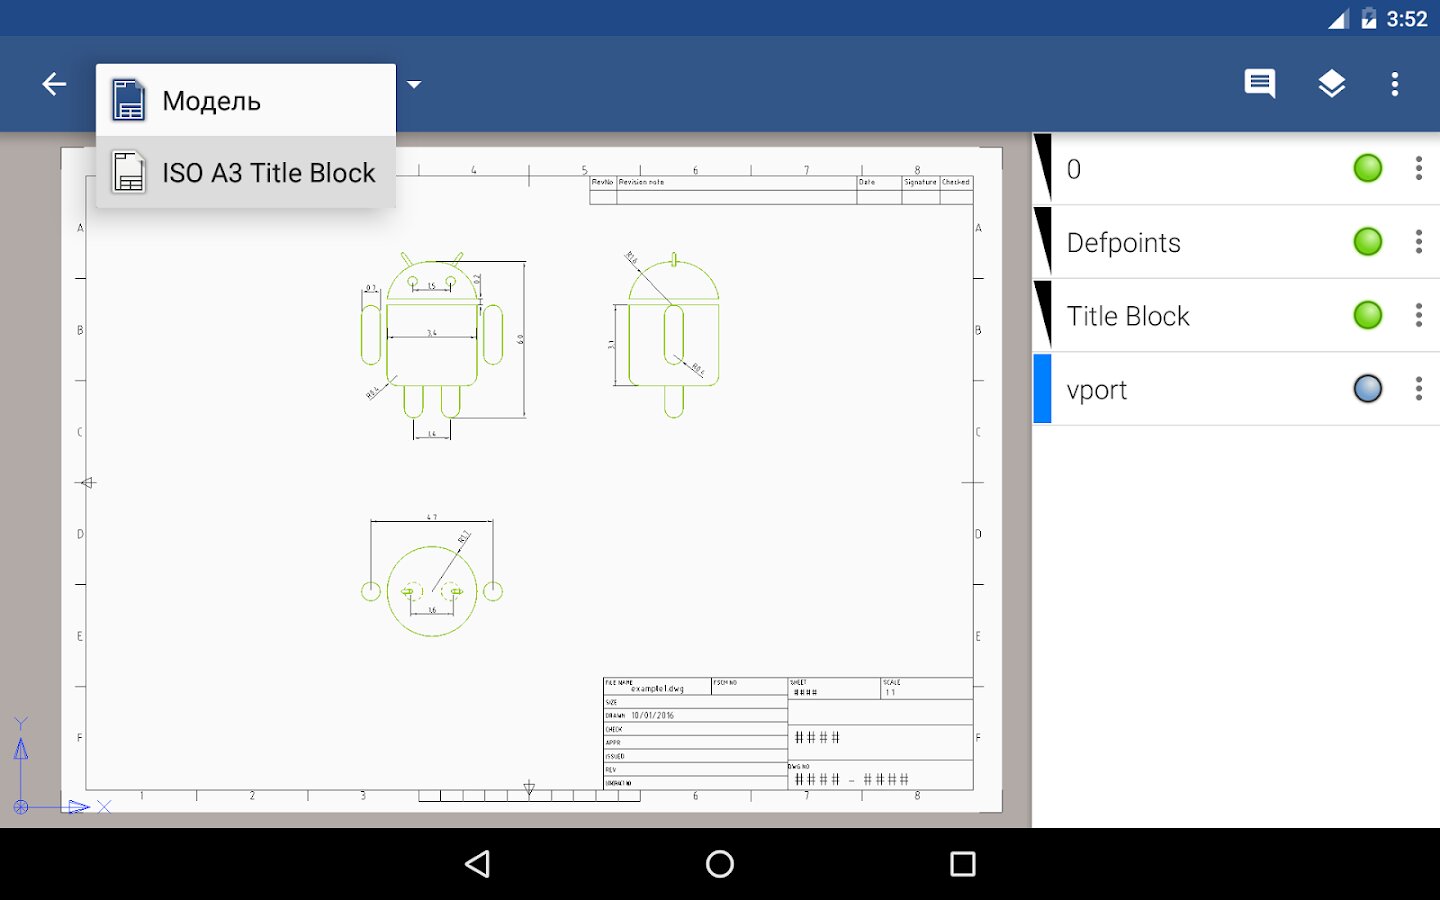The image size is (1440, 900).
Task: Toggle visibility of vport layer
Action: pos(1368,388)
